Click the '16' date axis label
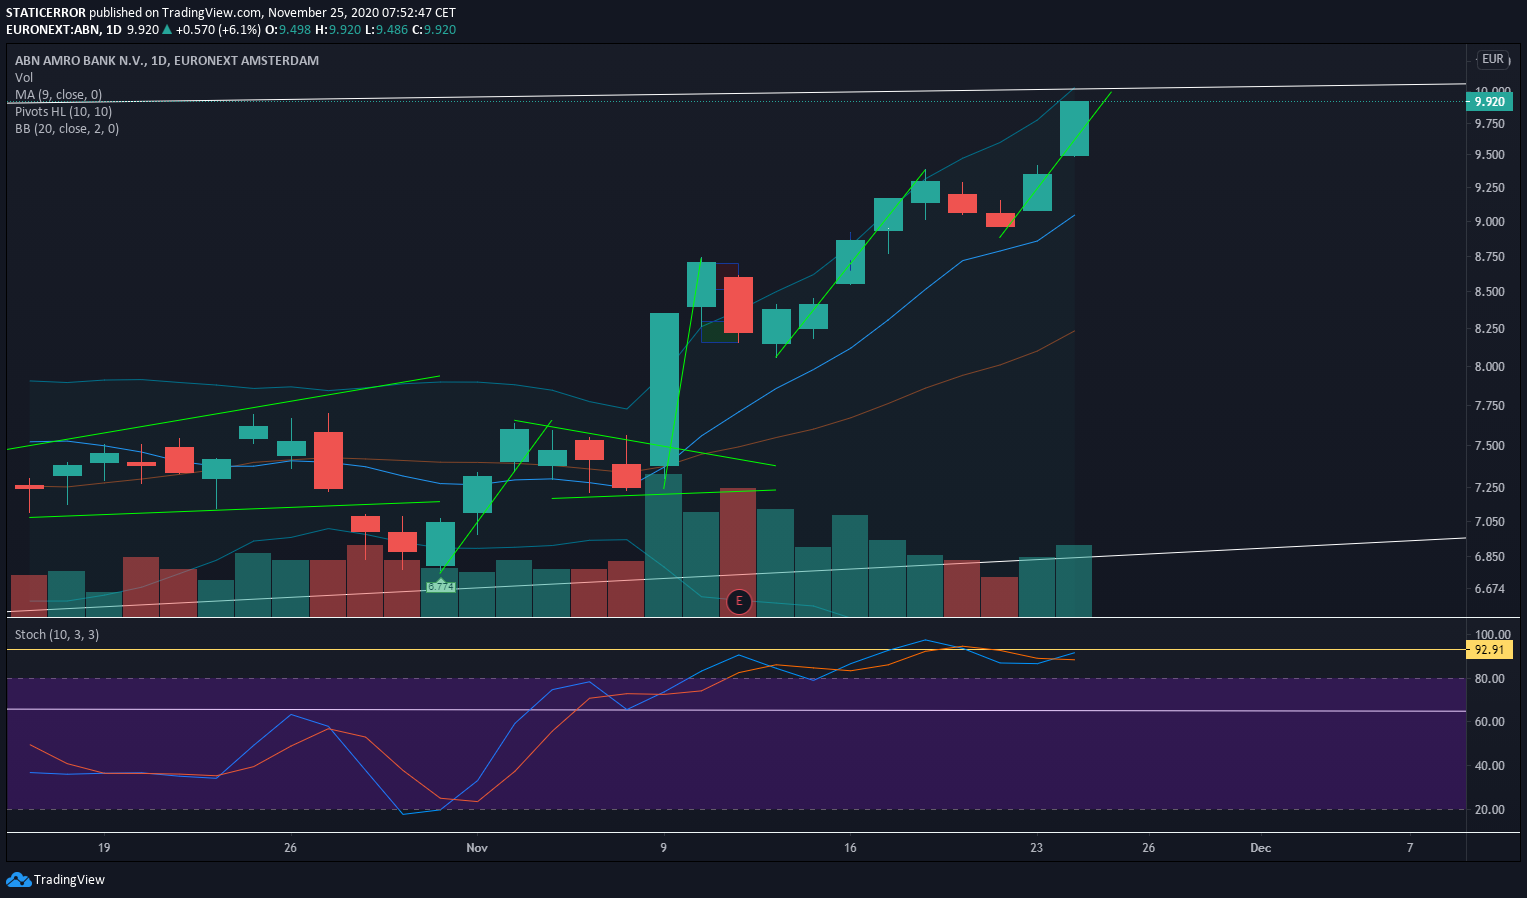 point(850,848)
